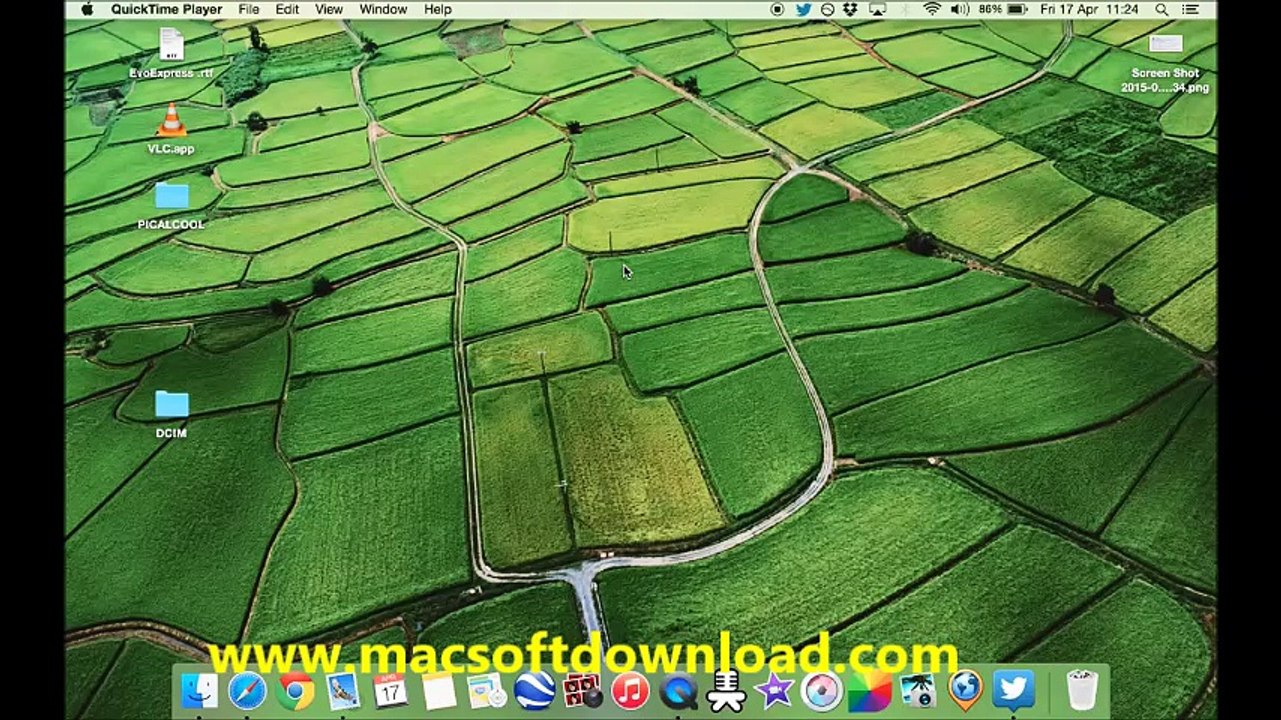Image resolution: width=1281 pixels, height=720 pixels.
Task: Open the AirPlay display menu bar icon
Action: pos(877,9)
